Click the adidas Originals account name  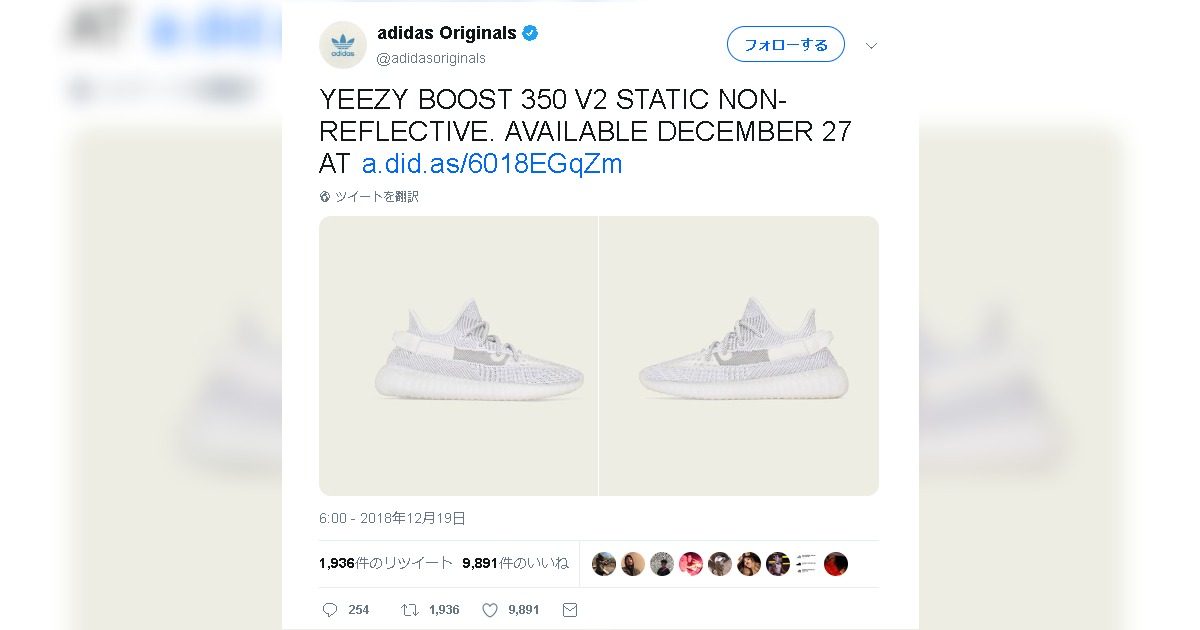(446, 33)
